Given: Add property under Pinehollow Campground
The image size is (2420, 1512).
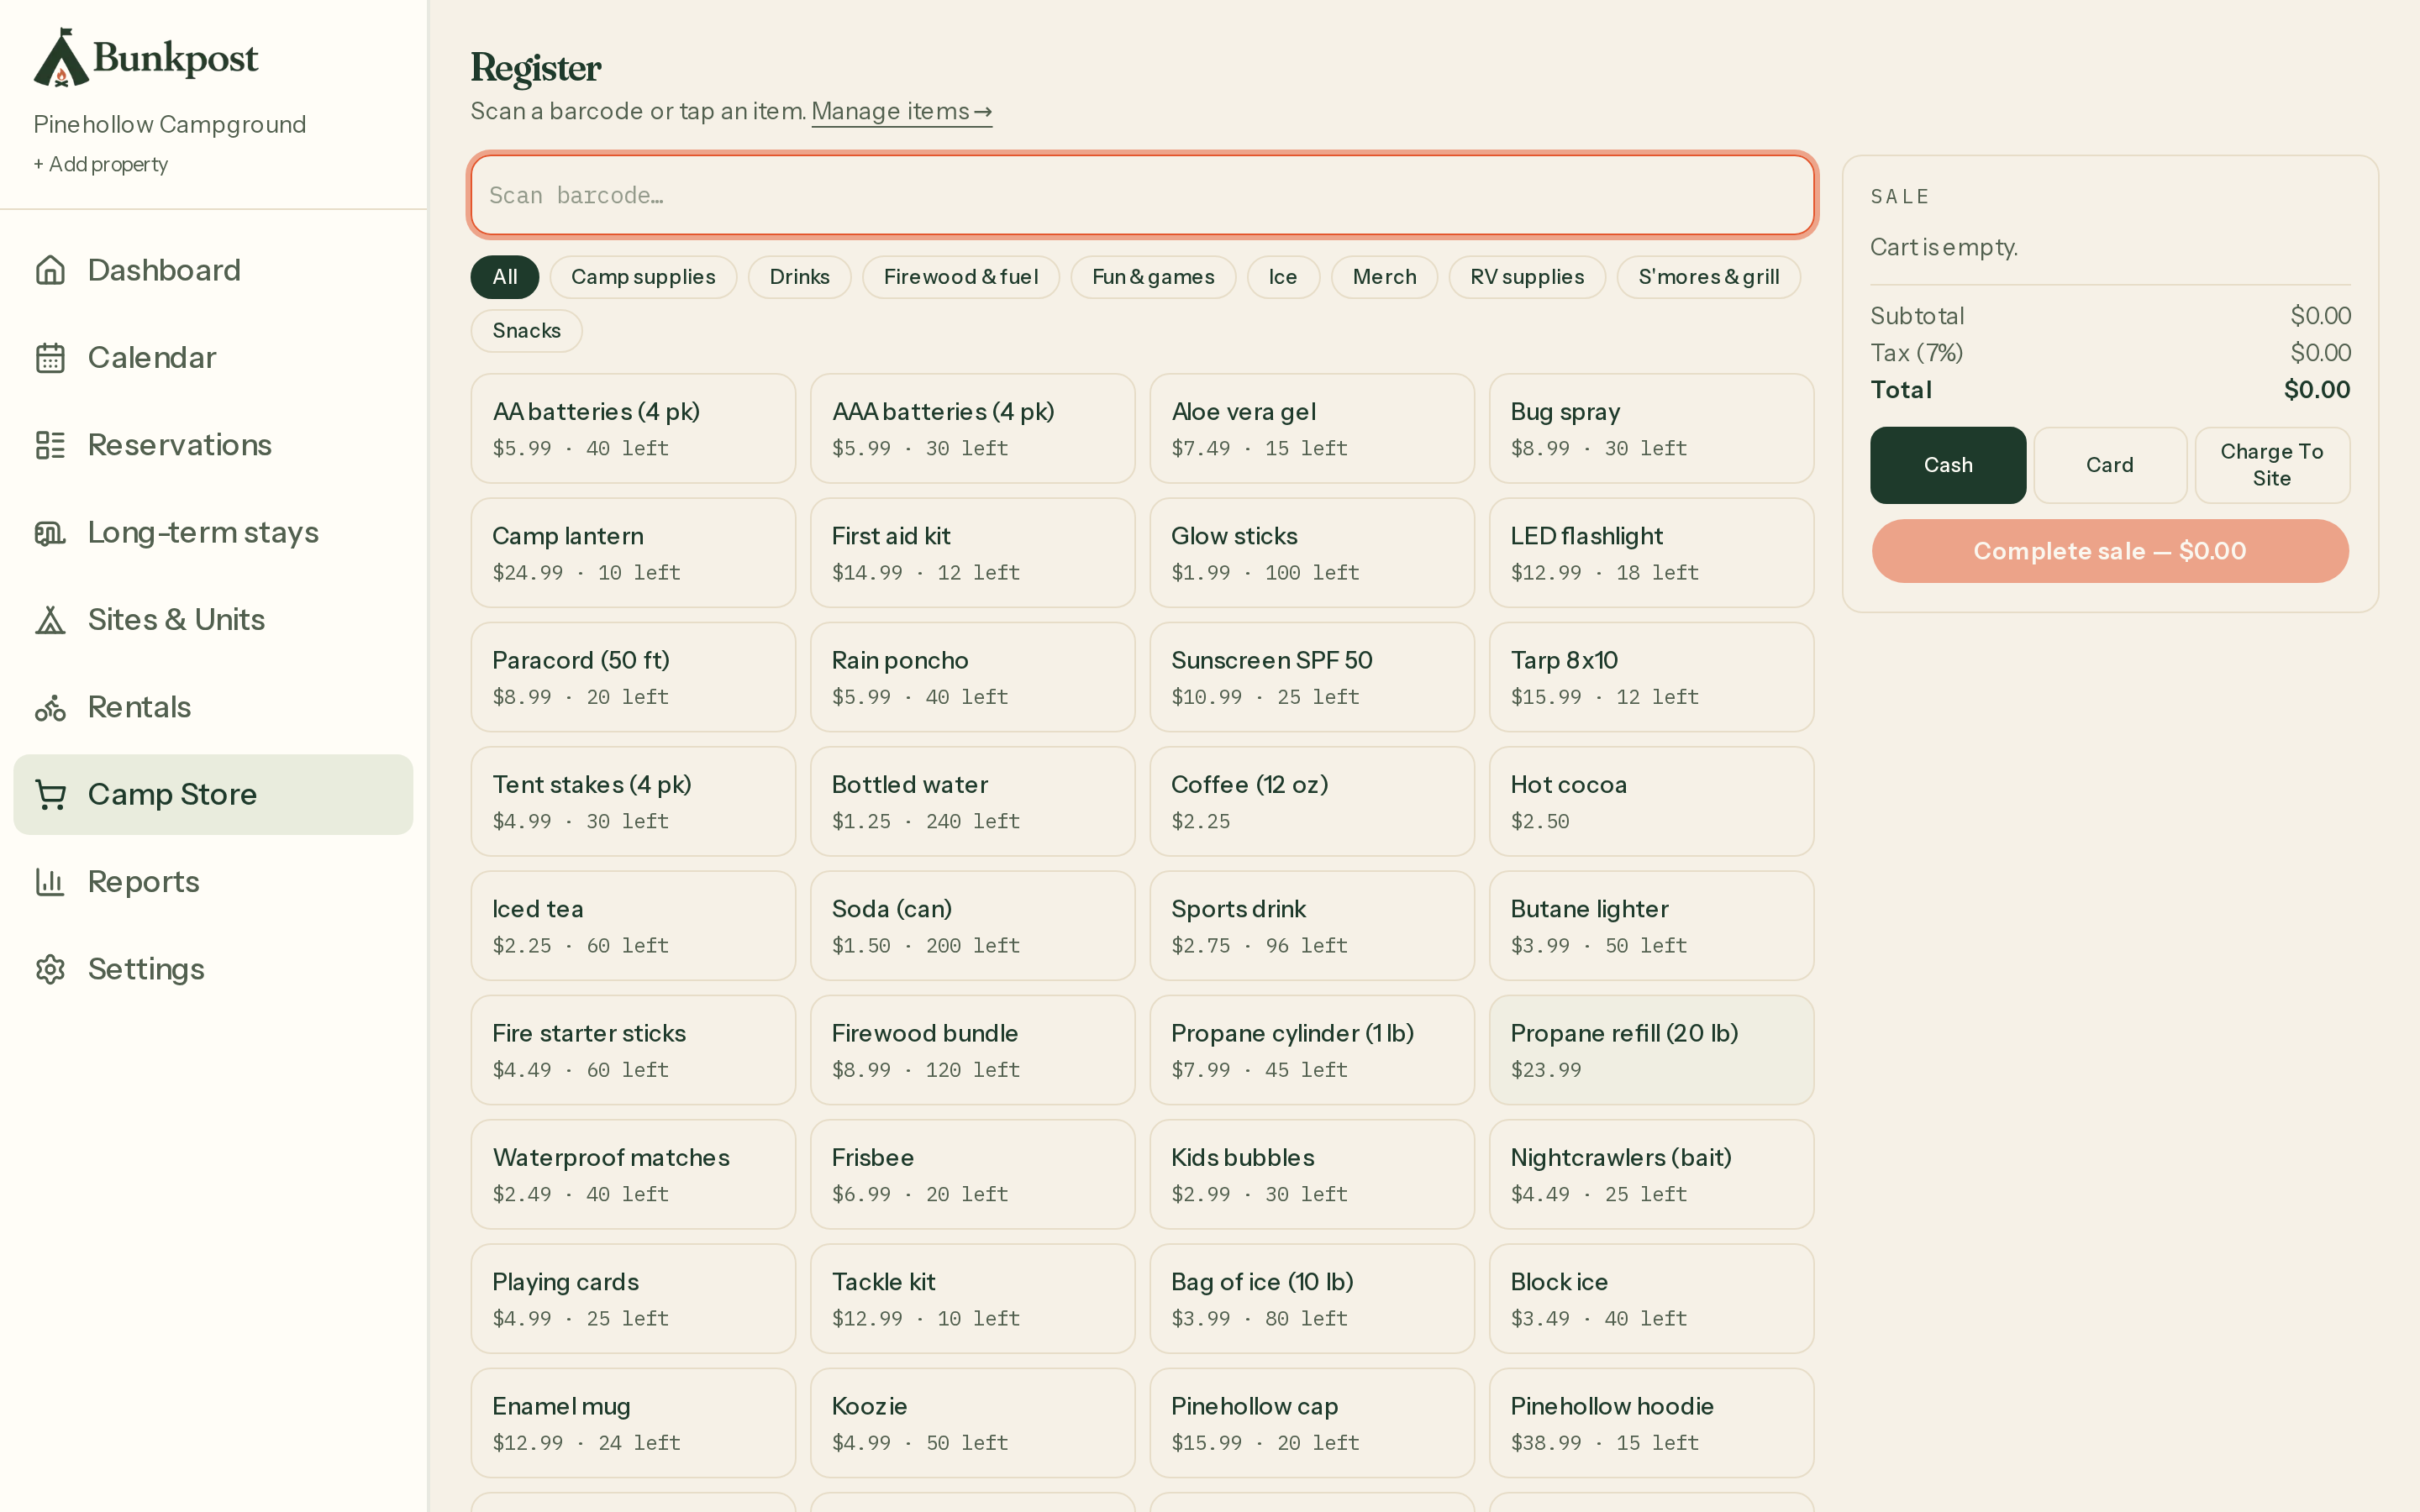Looking at the screenshot, I should pyautogui.click(x=101, y=164).
